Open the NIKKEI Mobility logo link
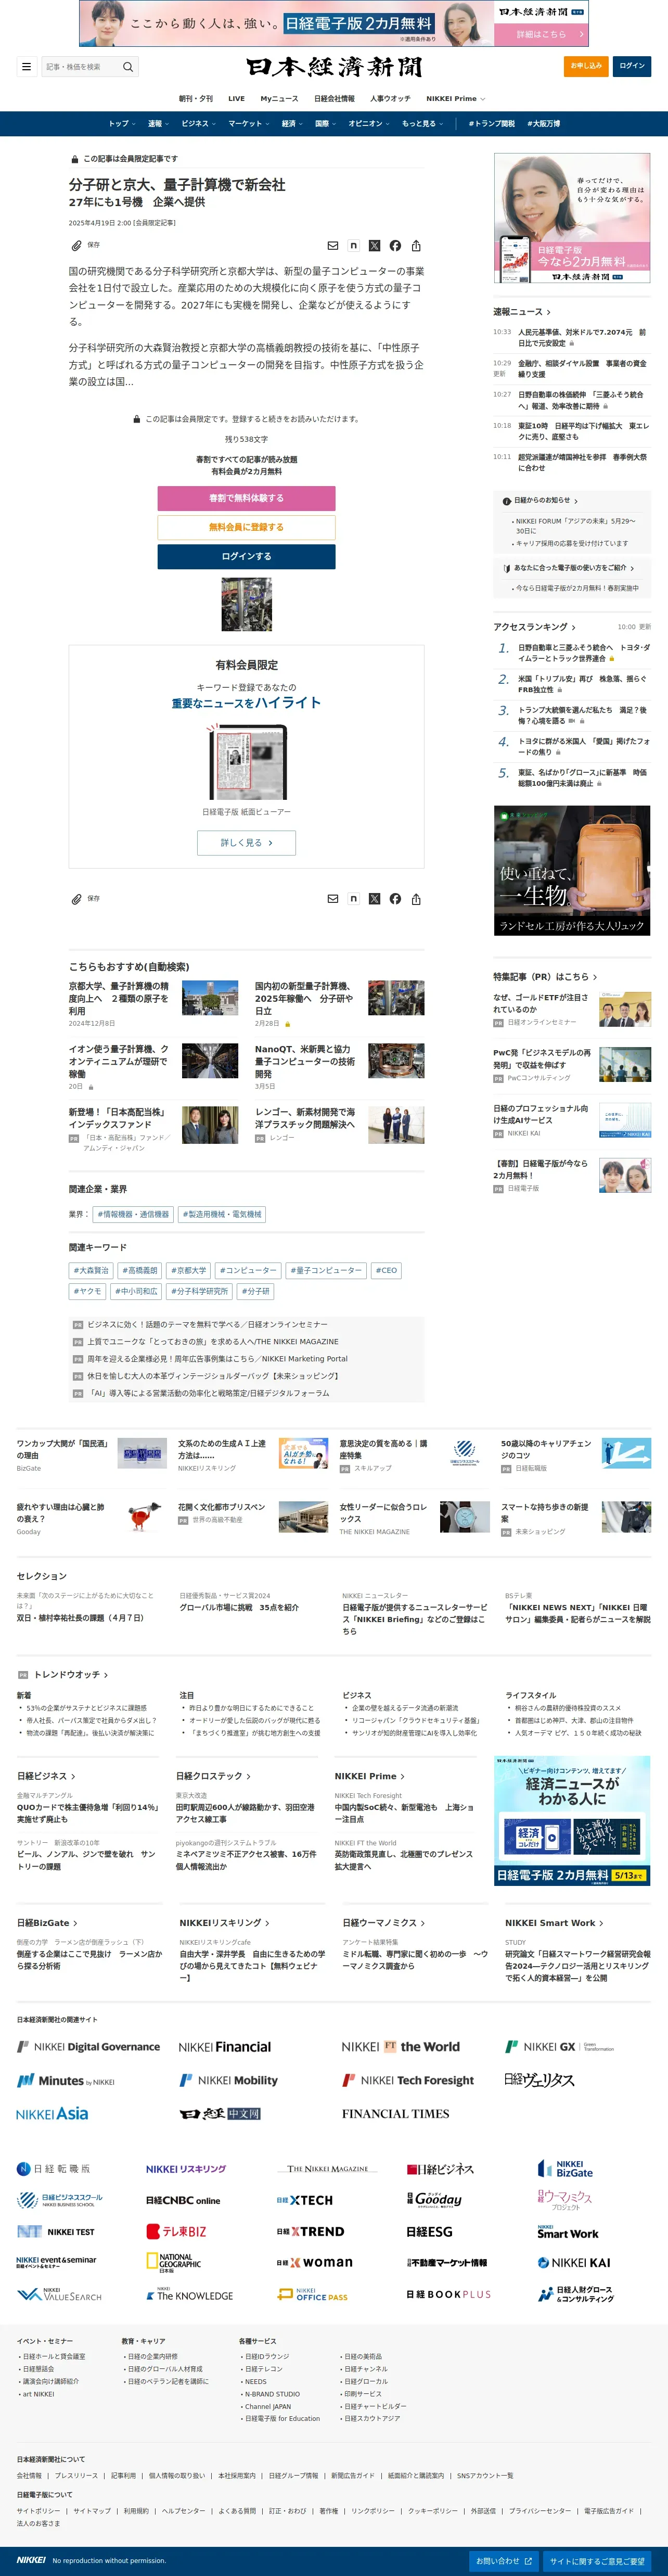668x2576 pixels. coord(229,2080)
